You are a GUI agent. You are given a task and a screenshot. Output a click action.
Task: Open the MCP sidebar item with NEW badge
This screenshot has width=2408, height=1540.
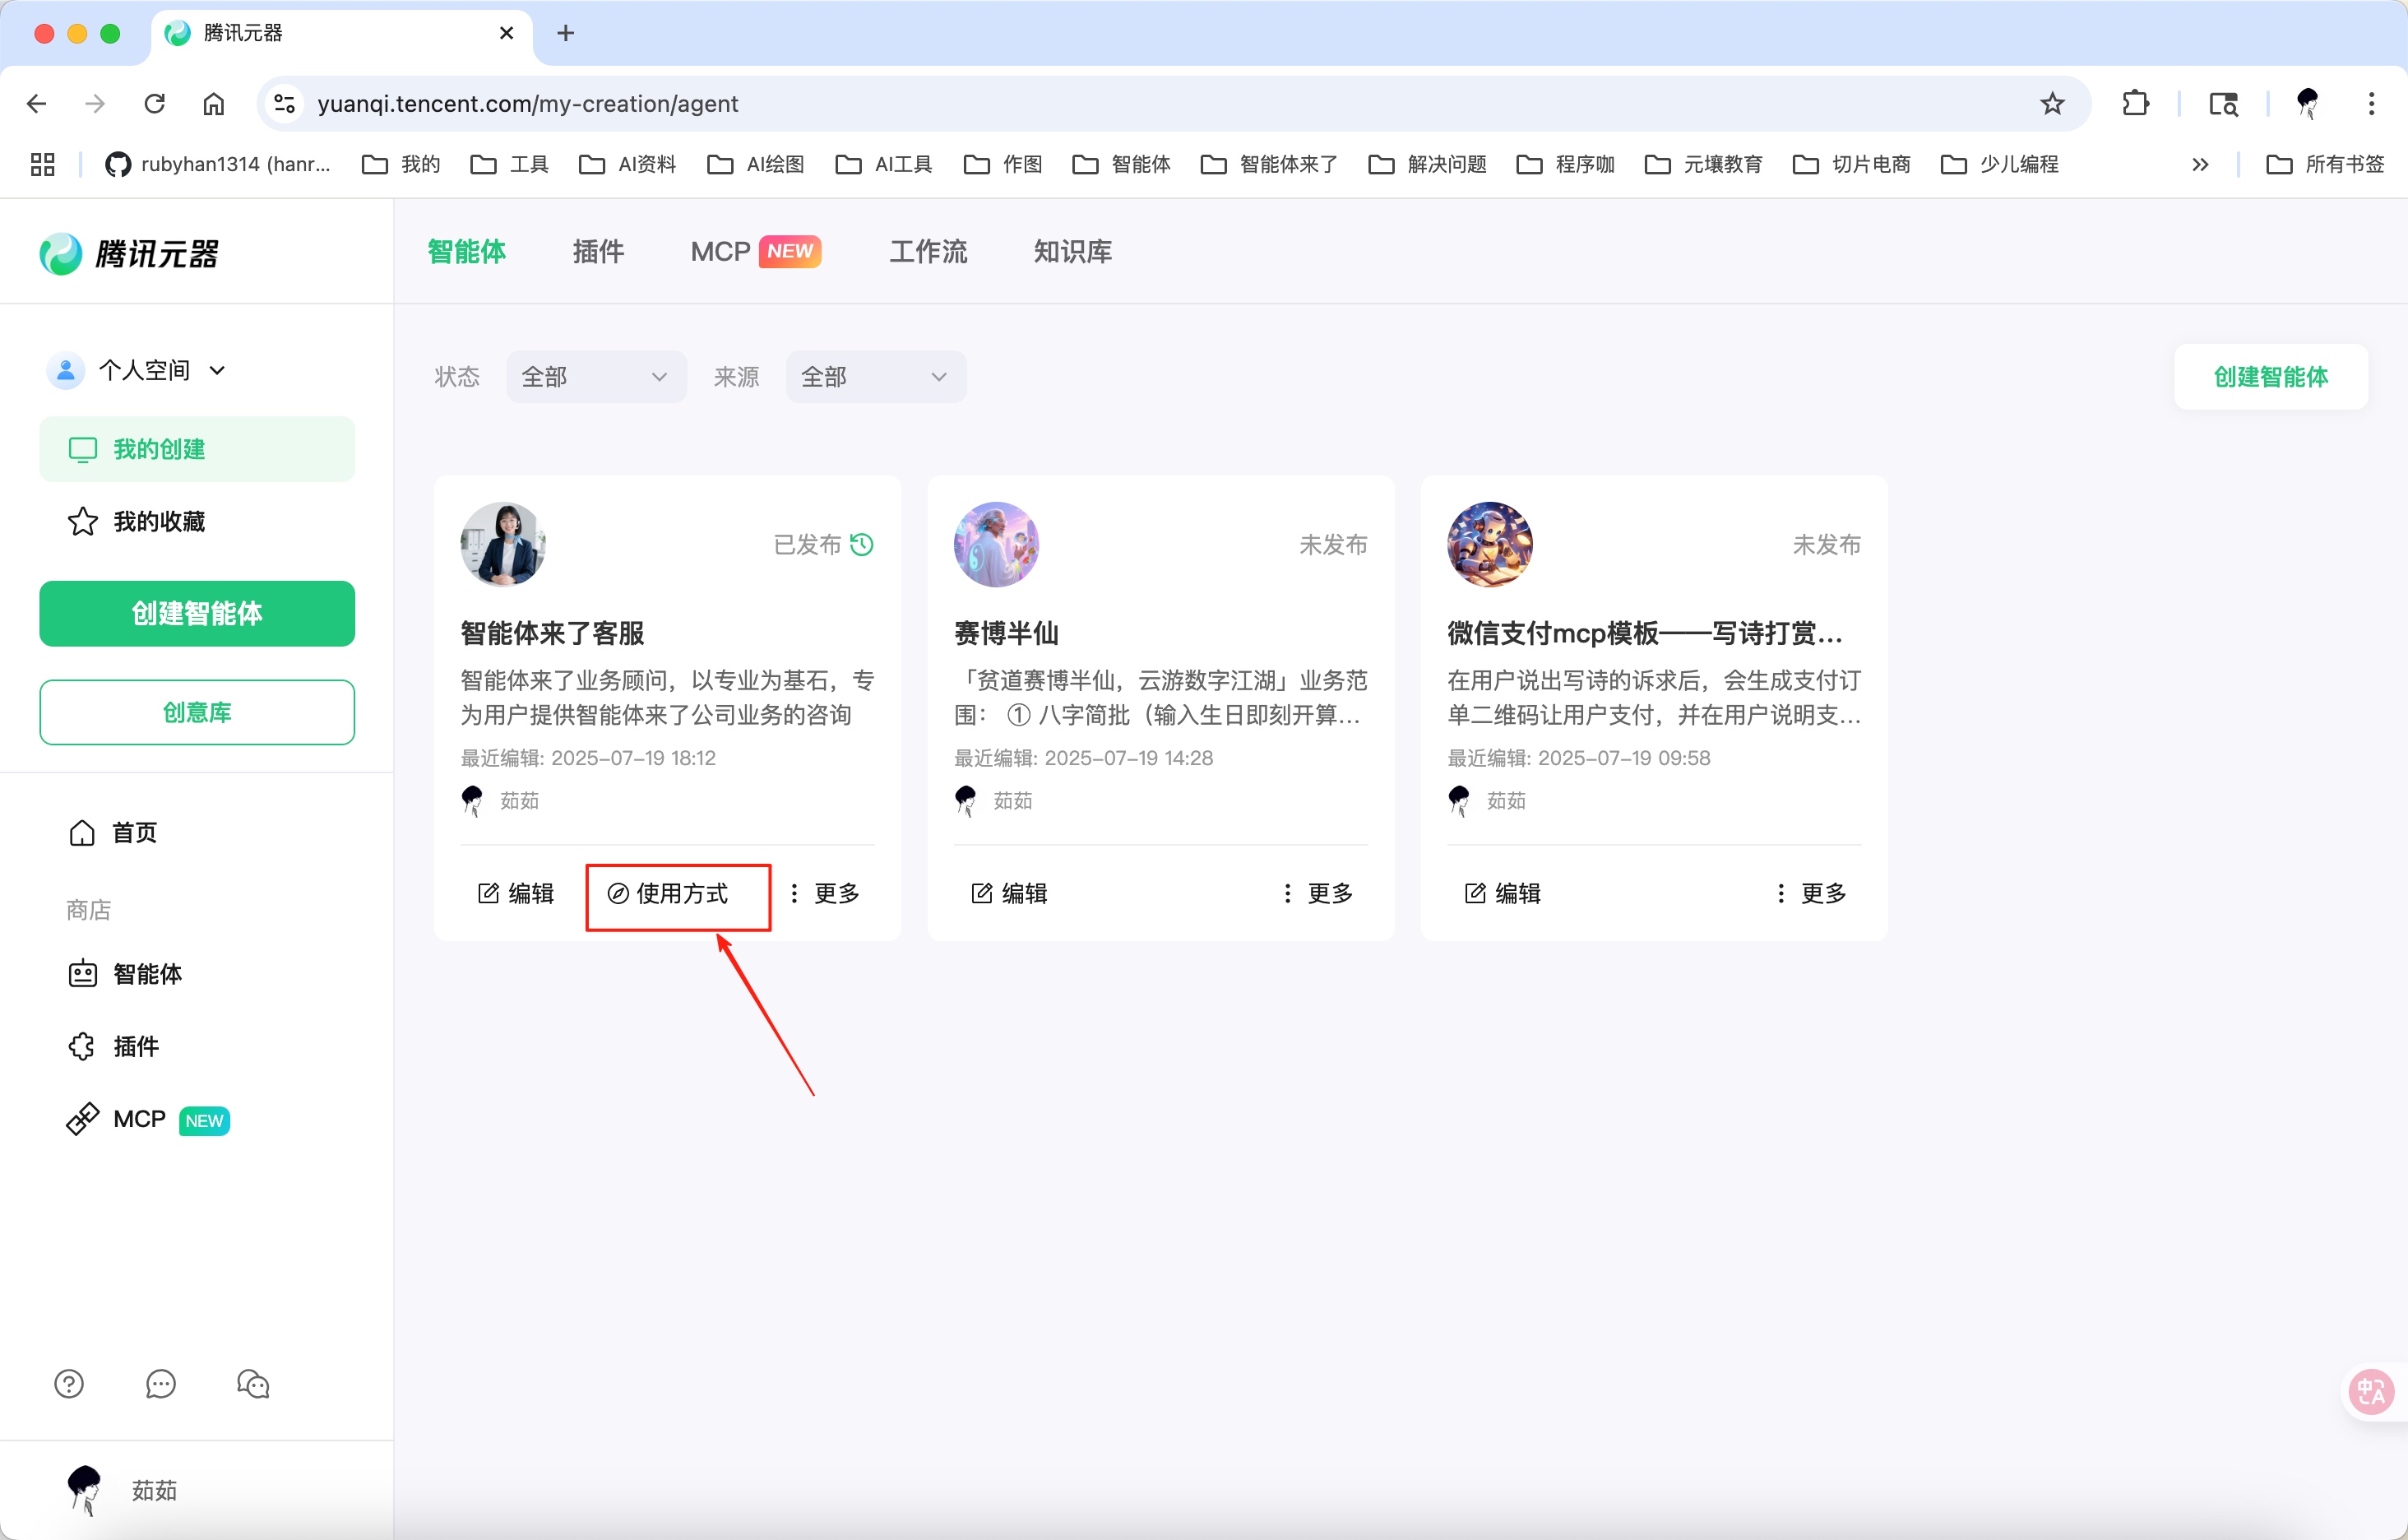tap(83, 1119)
